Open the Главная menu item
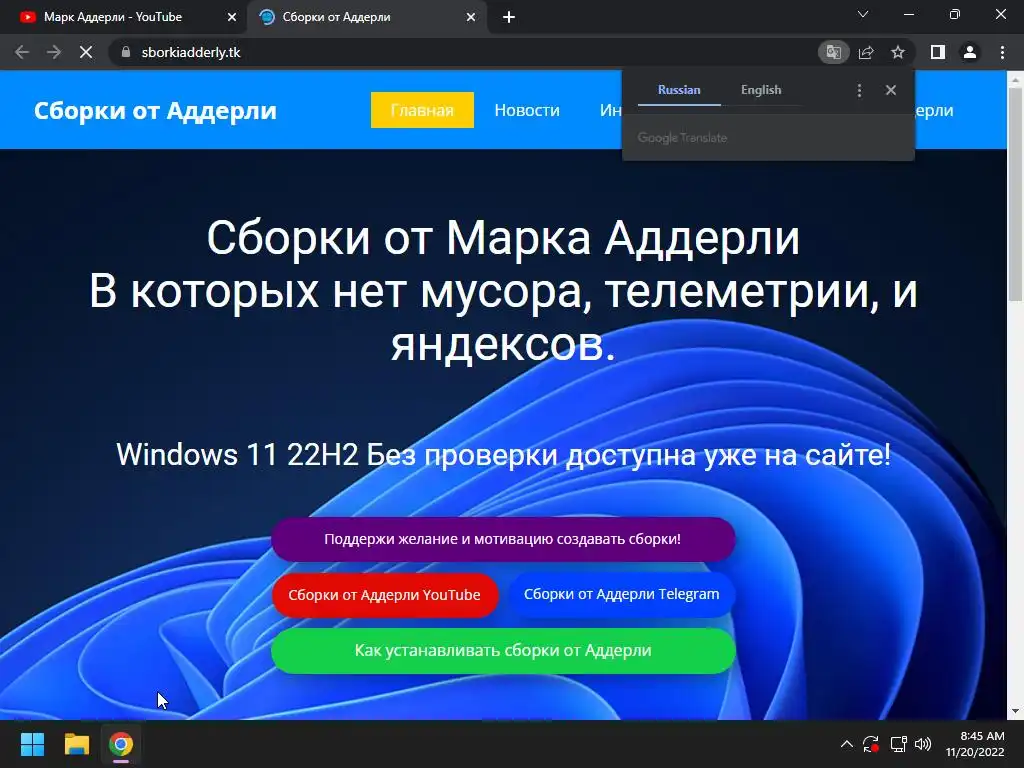The width and height of the screenshot is (1024, 768). [x=422, y=110]
